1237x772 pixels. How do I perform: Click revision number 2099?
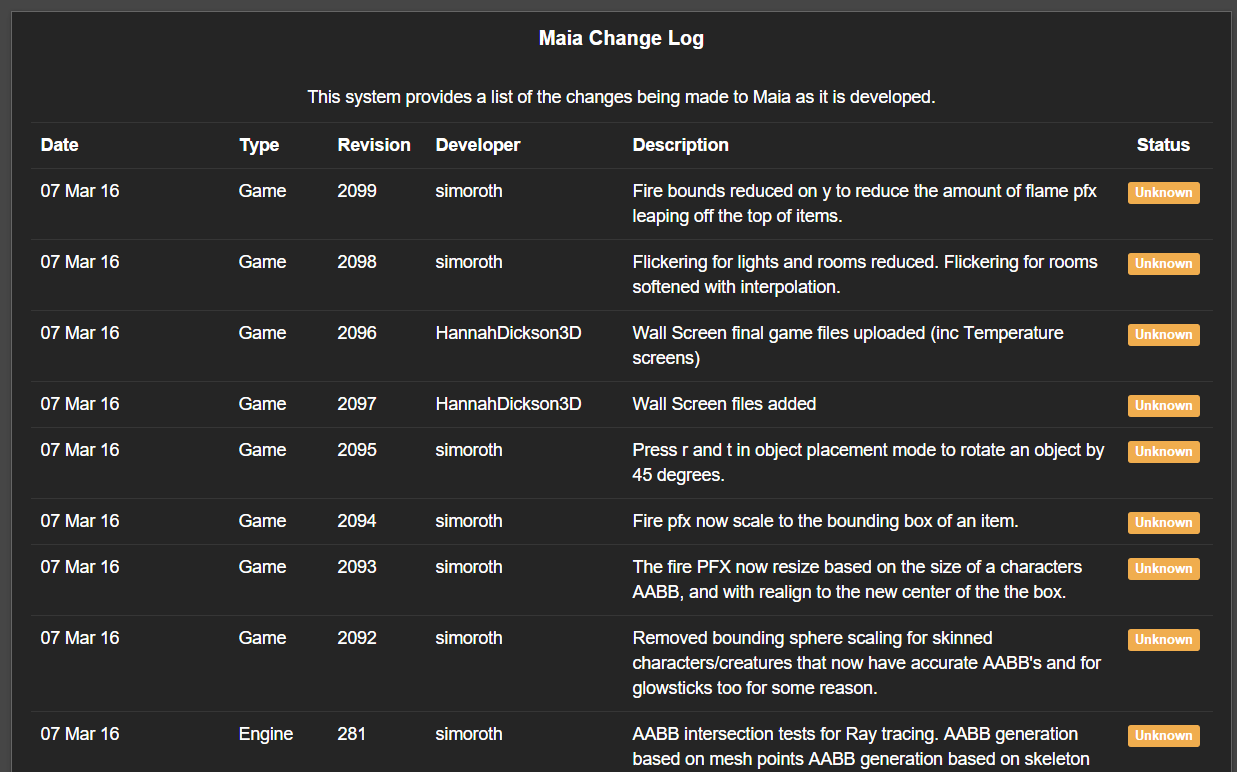tap(357, 191)
